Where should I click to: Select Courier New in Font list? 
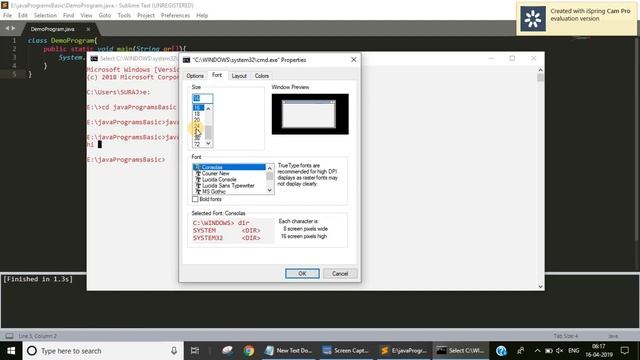229,173
